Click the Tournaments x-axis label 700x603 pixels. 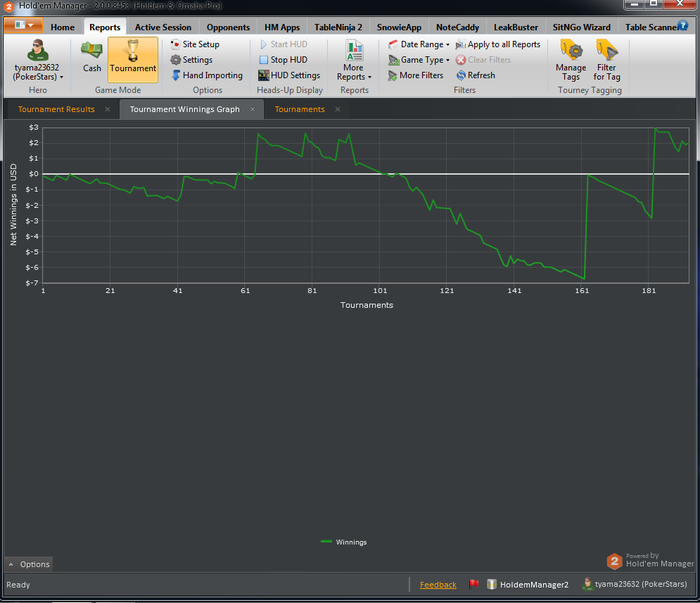coord(367,305)
